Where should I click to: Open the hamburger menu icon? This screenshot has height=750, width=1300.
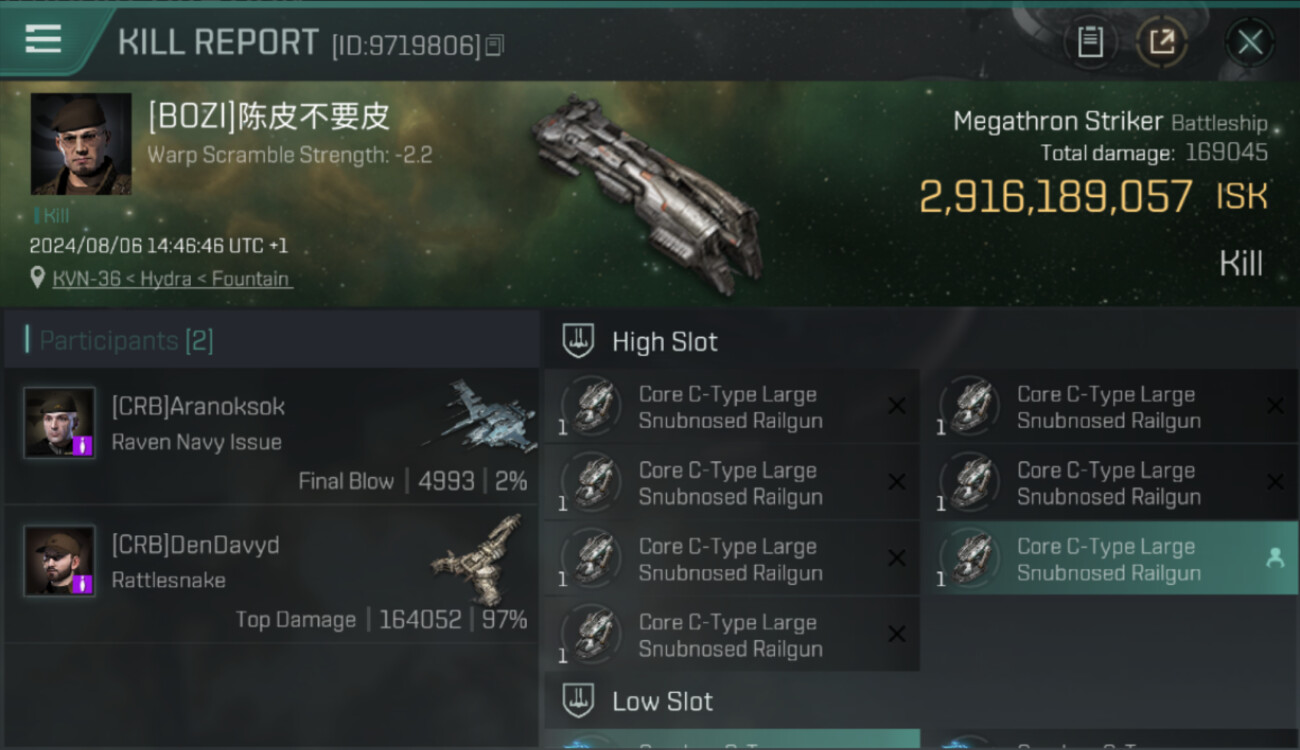point(43,39)
